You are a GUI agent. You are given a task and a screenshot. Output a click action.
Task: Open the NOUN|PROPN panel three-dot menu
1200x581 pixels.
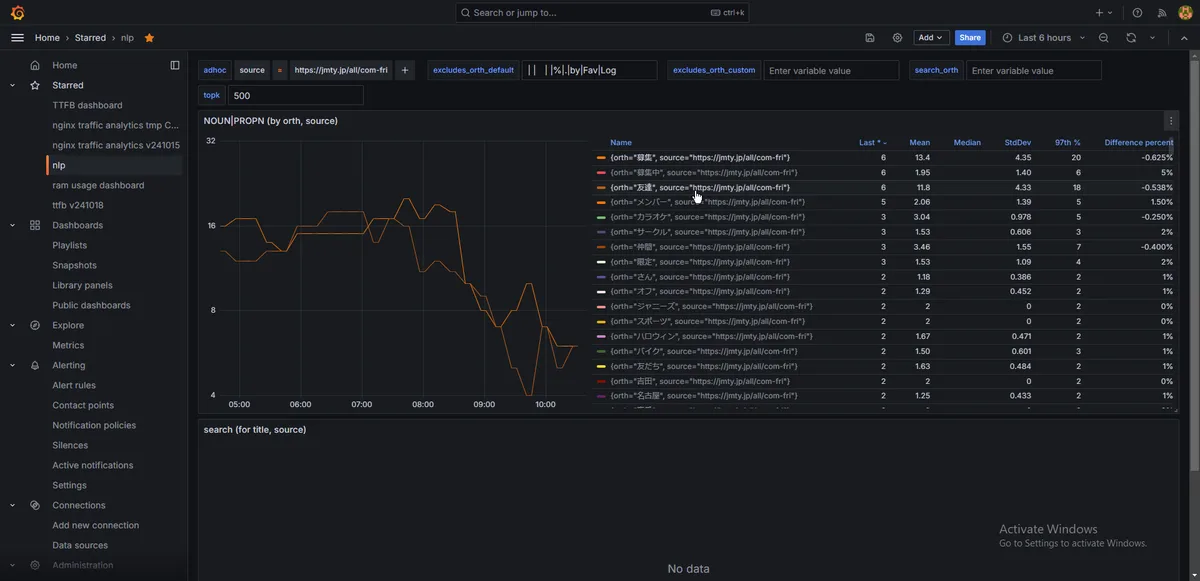(x=1171, y=121)
